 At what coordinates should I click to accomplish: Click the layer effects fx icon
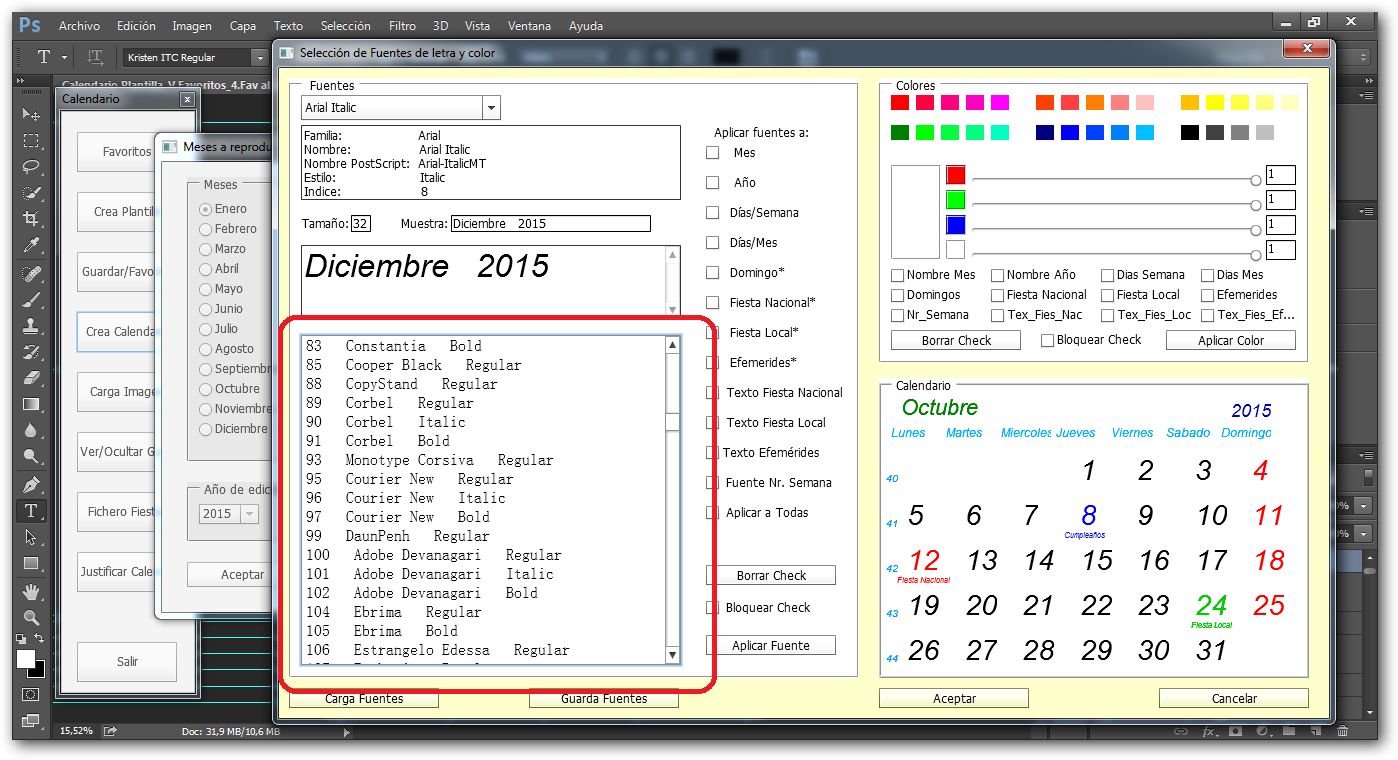coord(1208,732)
